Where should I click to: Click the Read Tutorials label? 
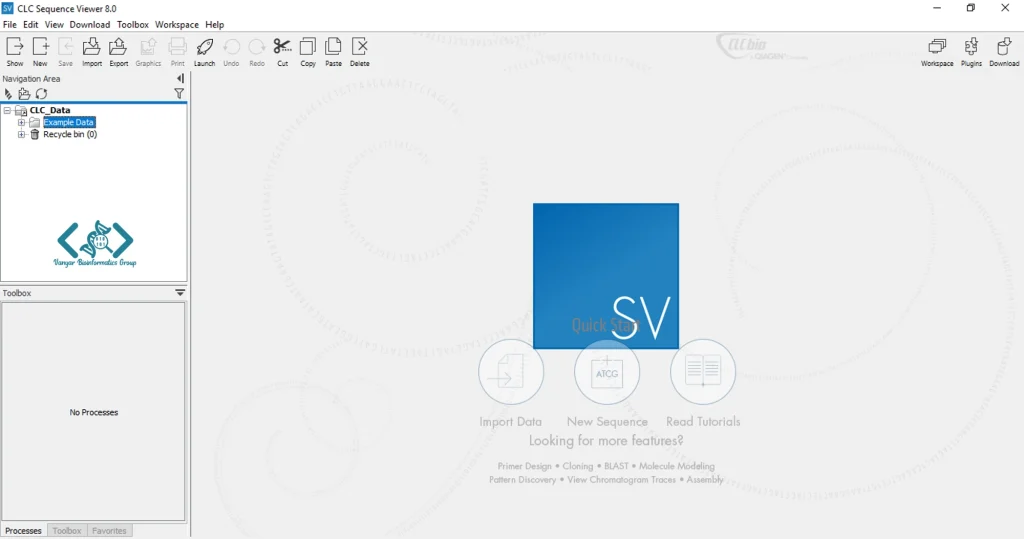(703, 422)
